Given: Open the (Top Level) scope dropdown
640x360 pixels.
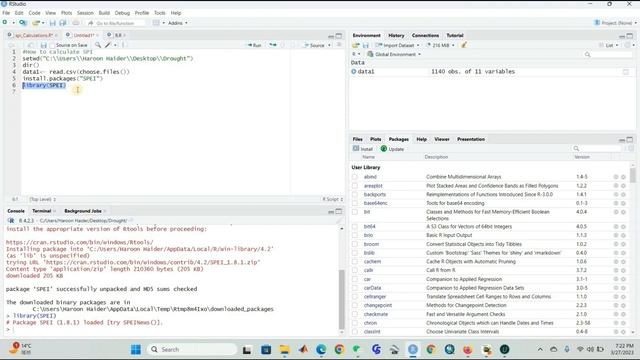Looking at the screenshot, I should (x=42, y=199).
